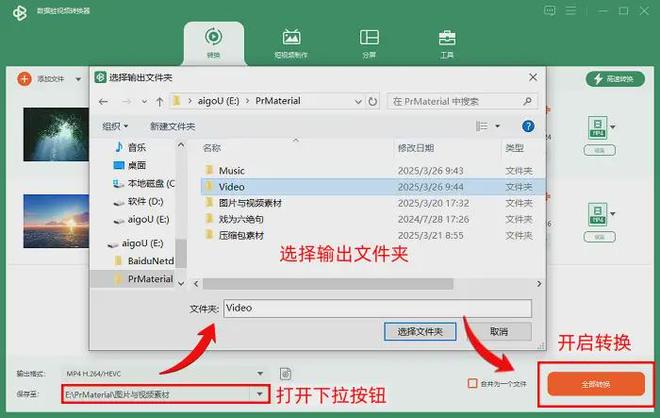Expand the 保存至 save path dropdown
Screen dimensions: 660x418
[x=260, y=395]
